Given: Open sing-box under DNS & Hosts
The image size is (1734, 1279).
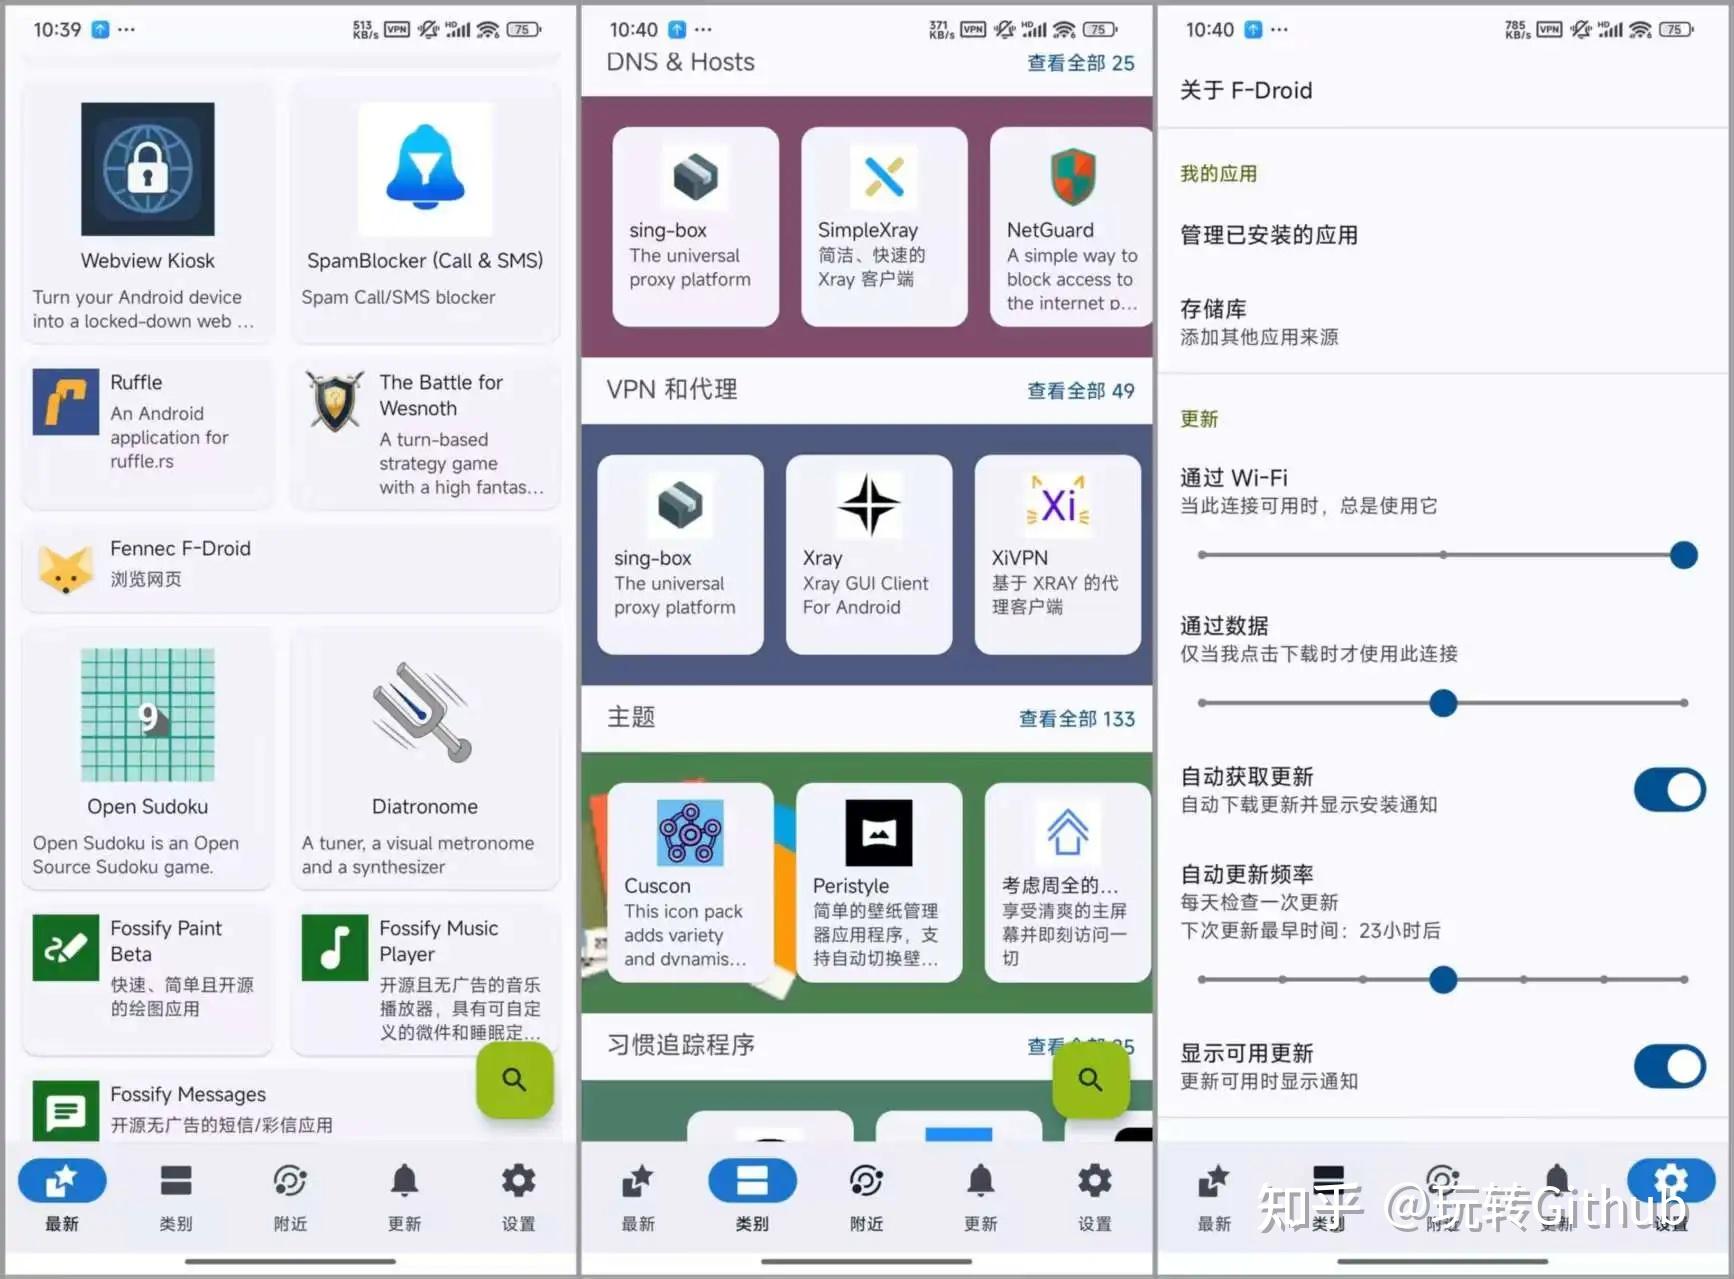Looking at the screenshot, I should coord(695,226).
